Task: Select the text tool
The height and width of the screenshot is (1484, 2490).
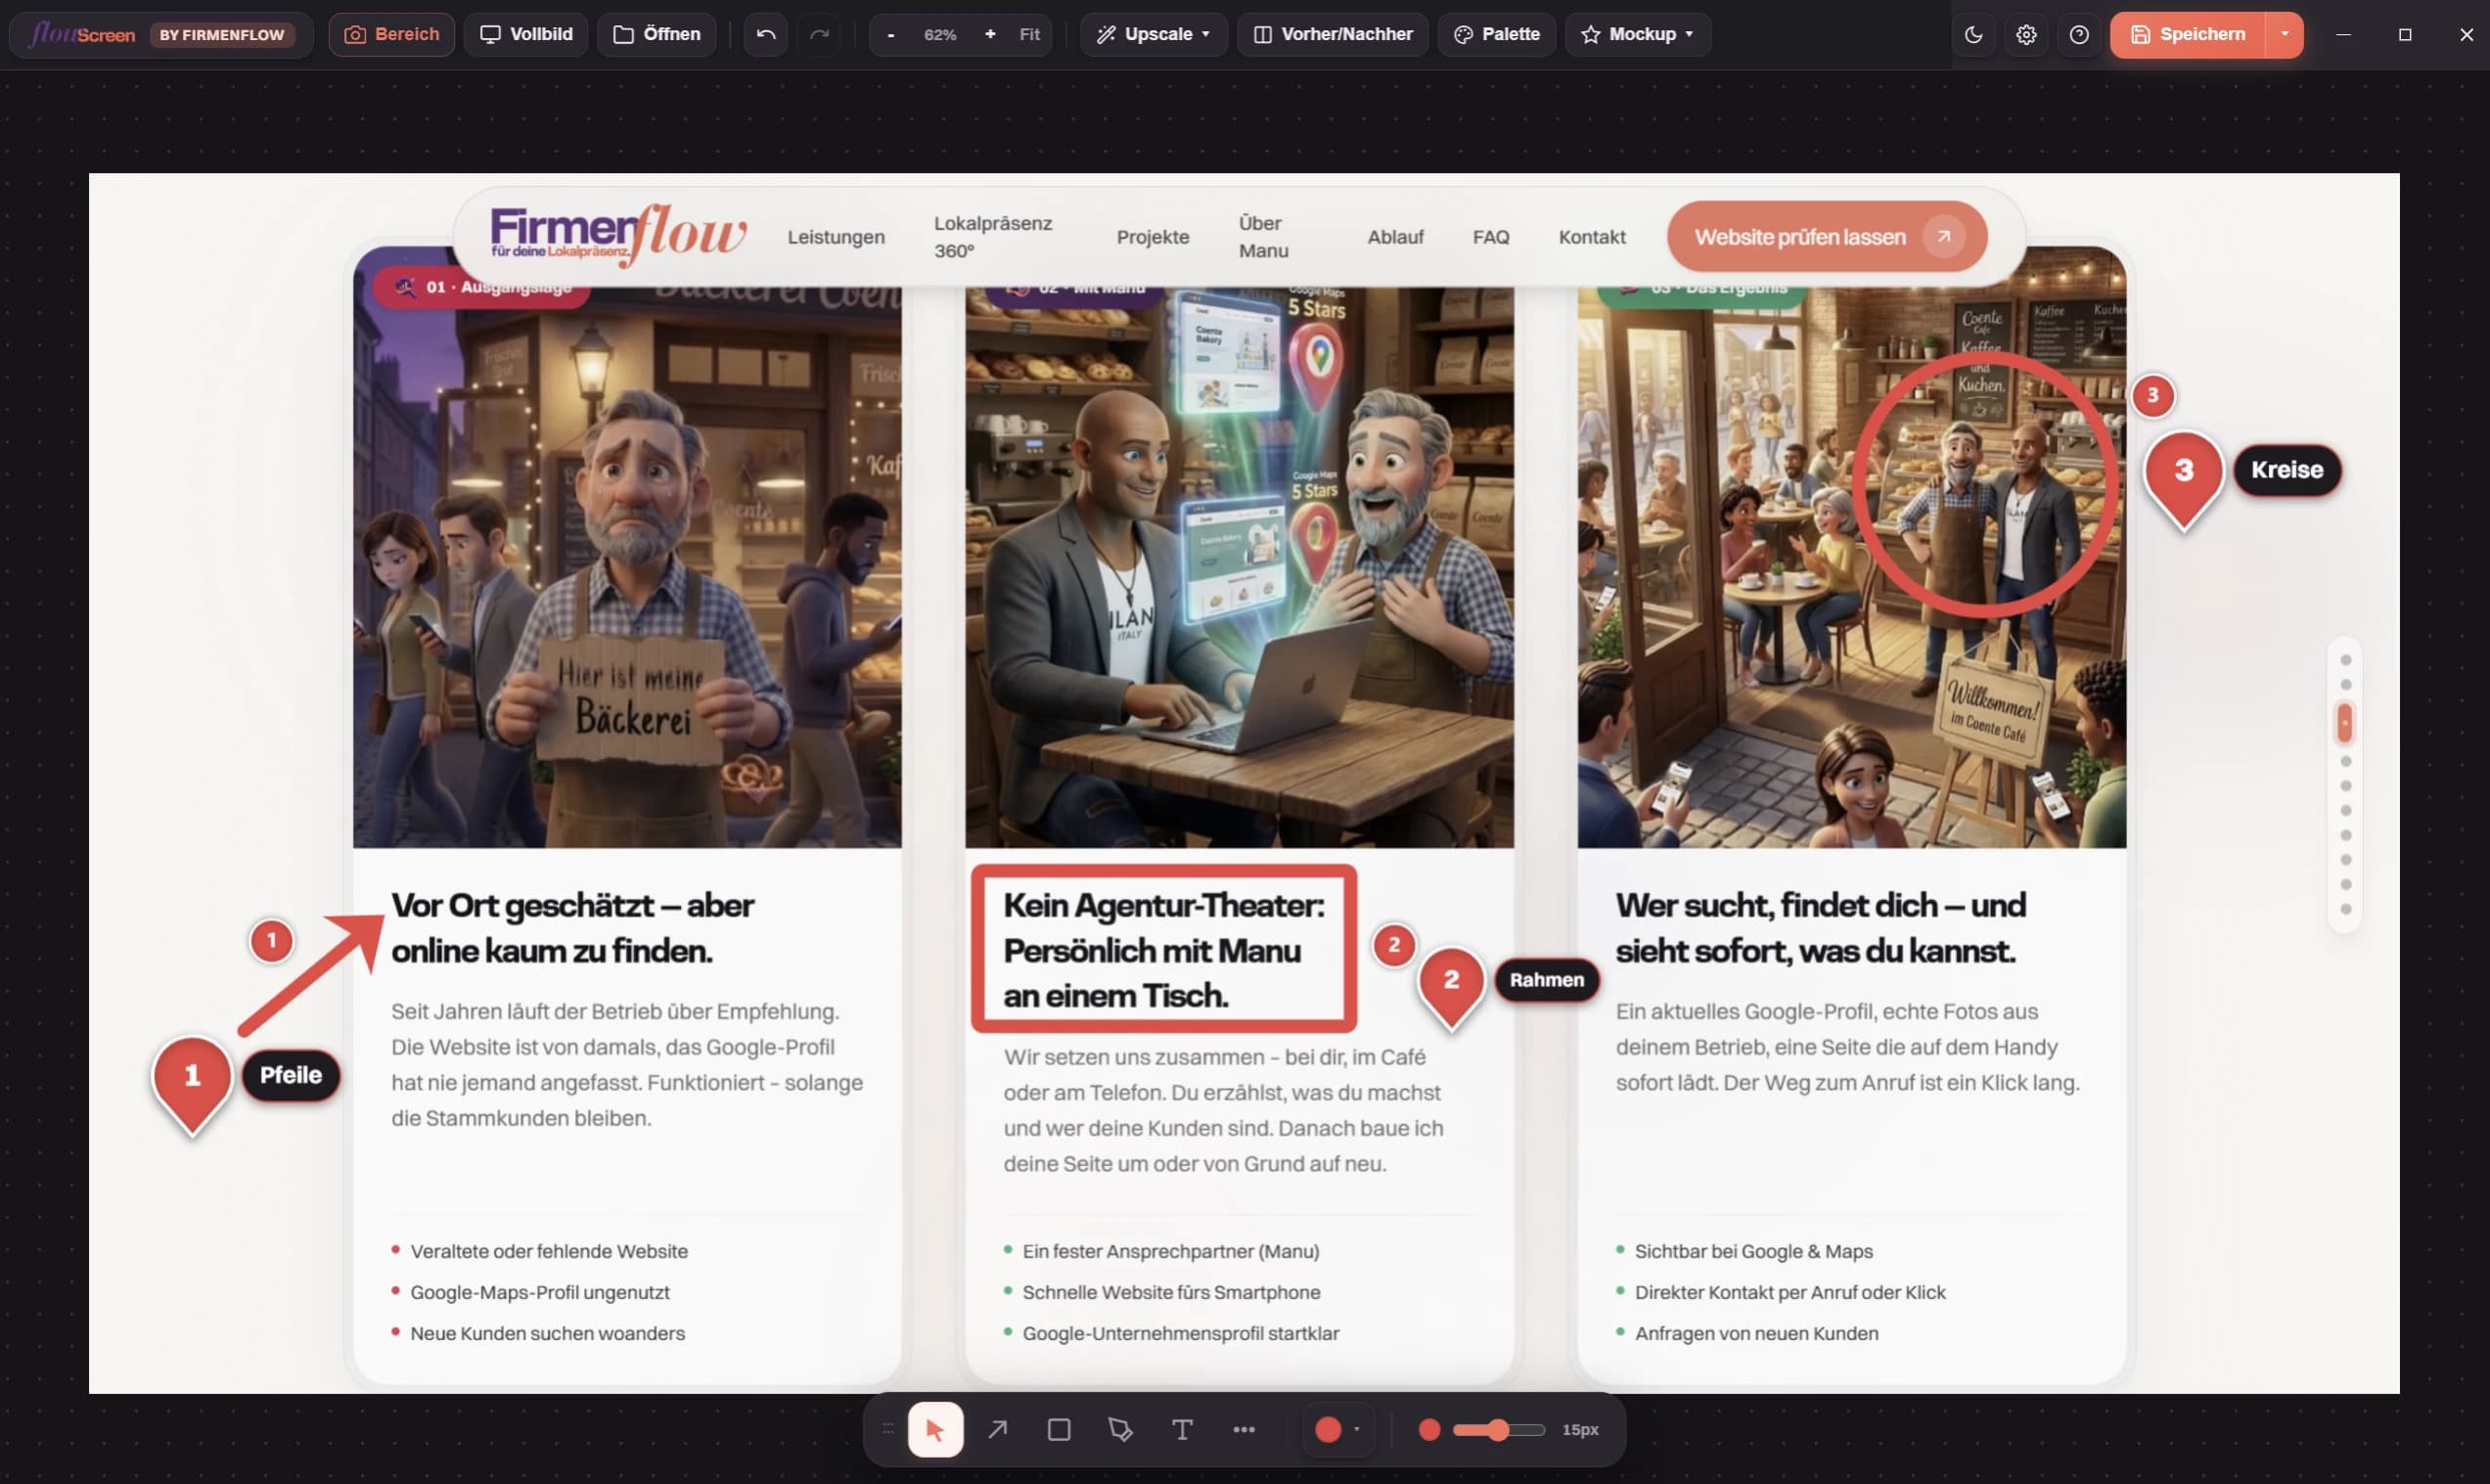Action: (x=1182, y=1429)
